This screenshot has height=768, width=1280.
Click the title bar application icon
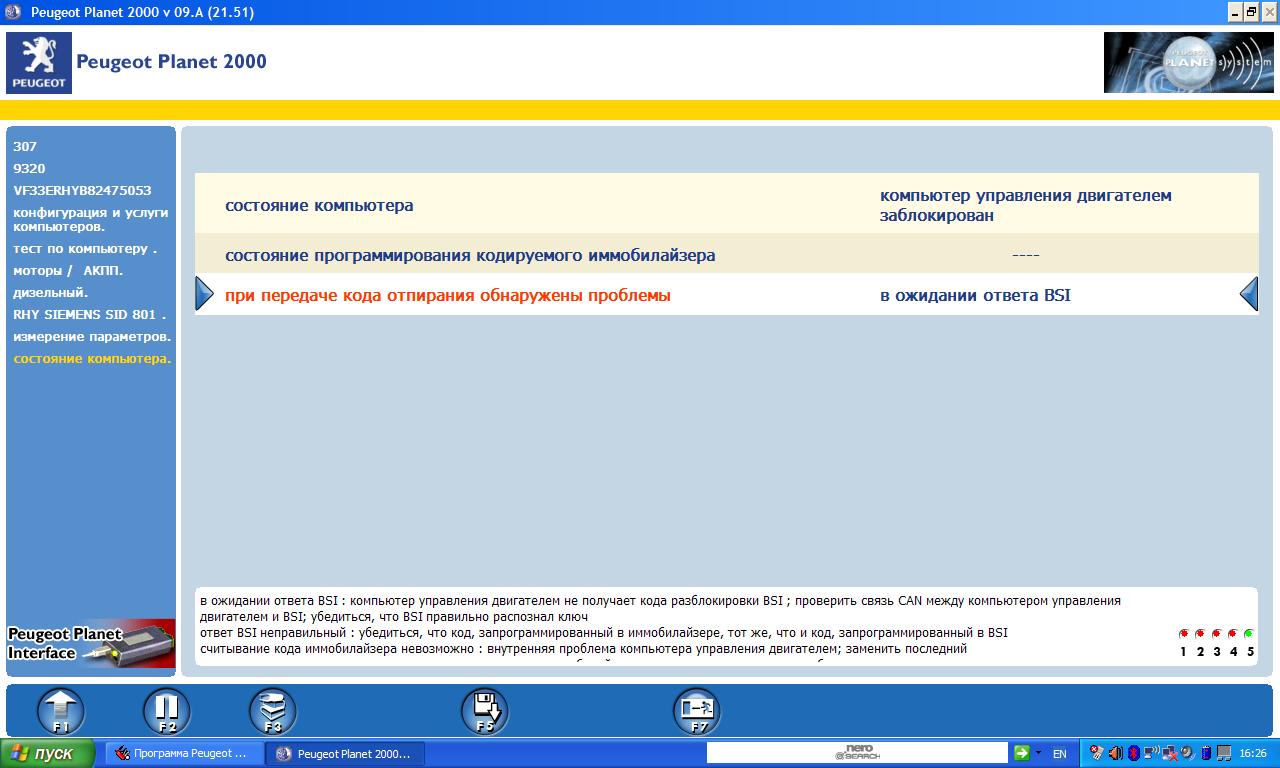pos(12,12)
